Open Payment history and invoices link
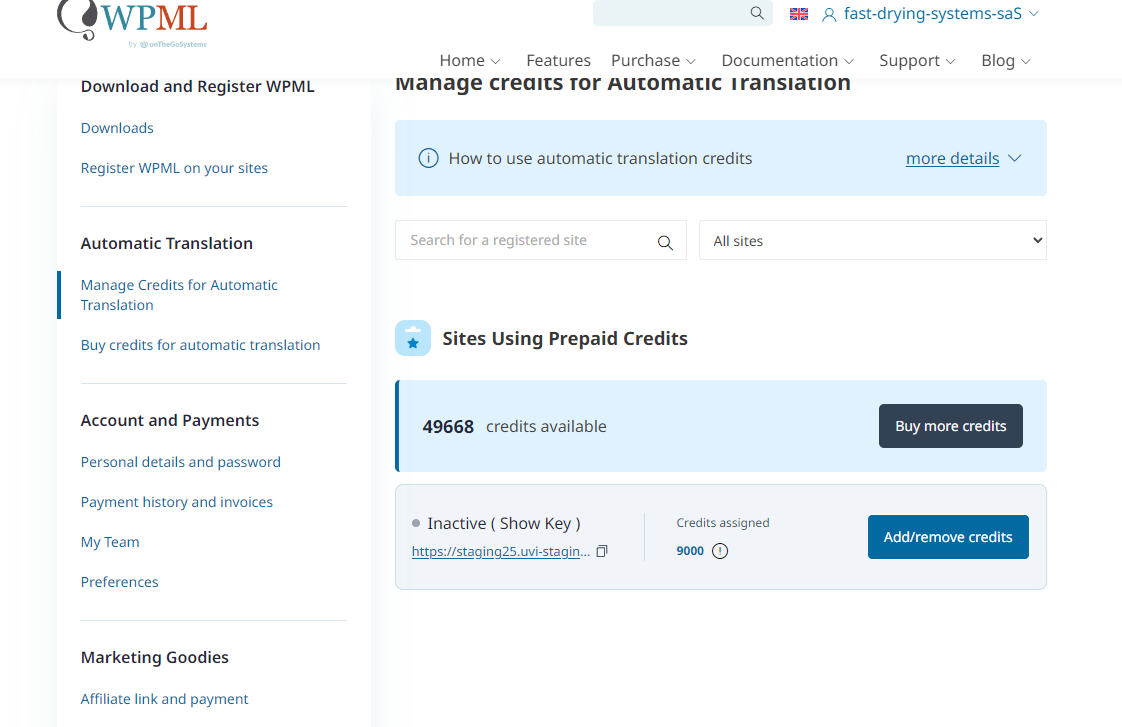 point(177,502)
